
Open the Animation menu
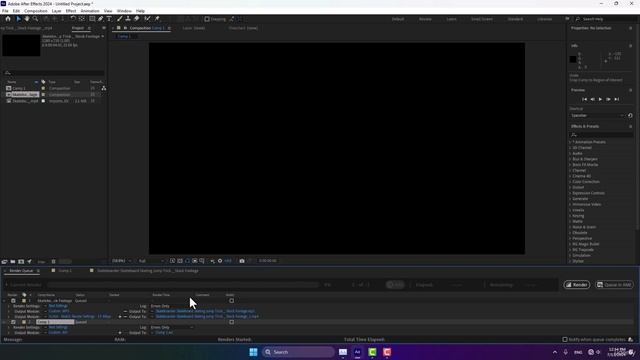[x=90, y=11]
